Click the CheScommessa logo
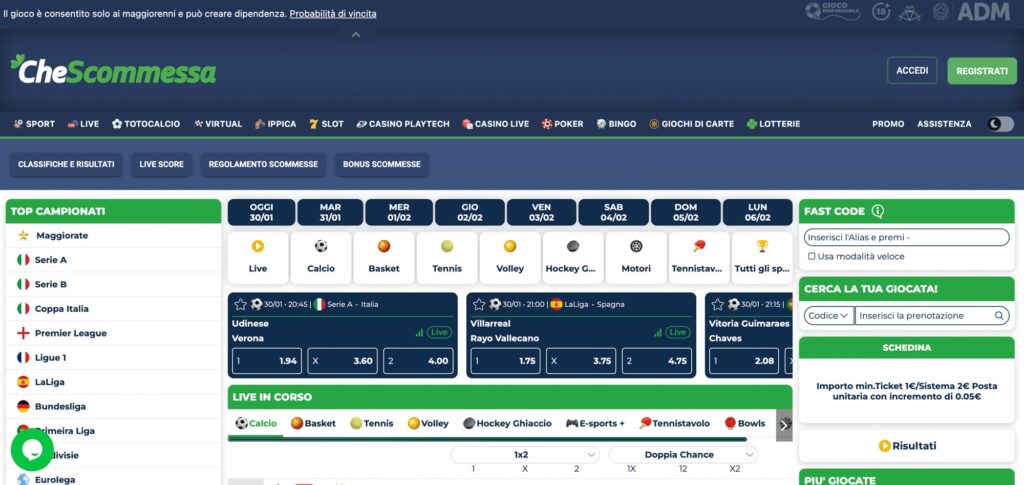Viewport: 1024px width, 485px height. [113, 70]
